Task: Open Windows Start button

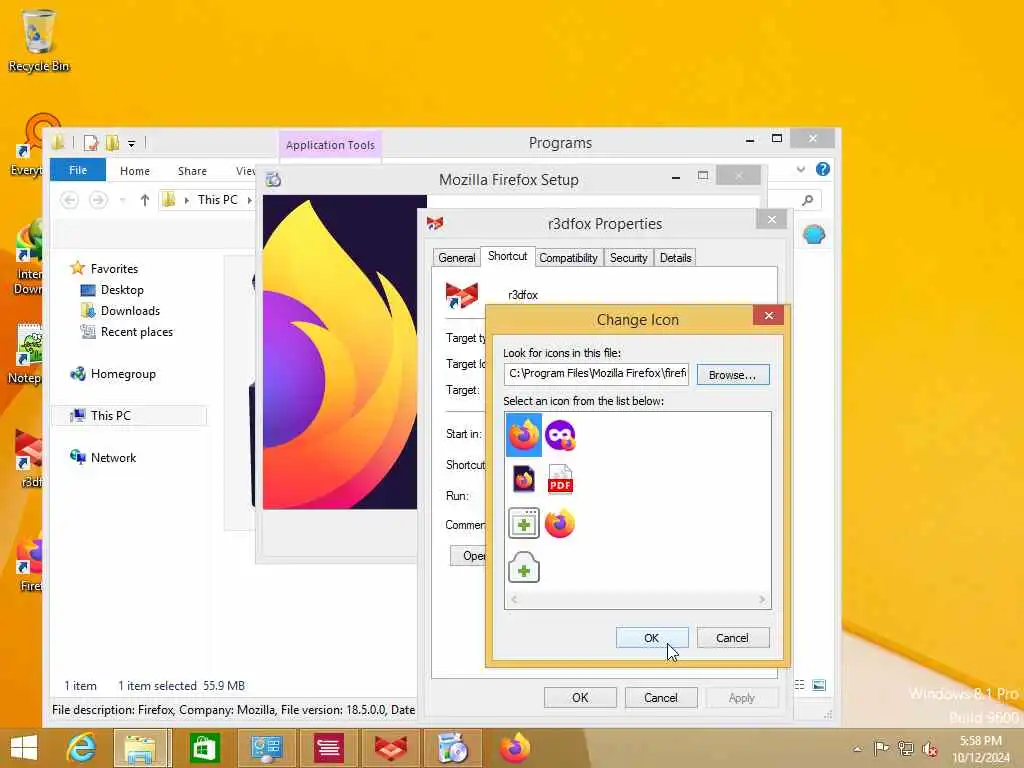Action: (25, 748)
